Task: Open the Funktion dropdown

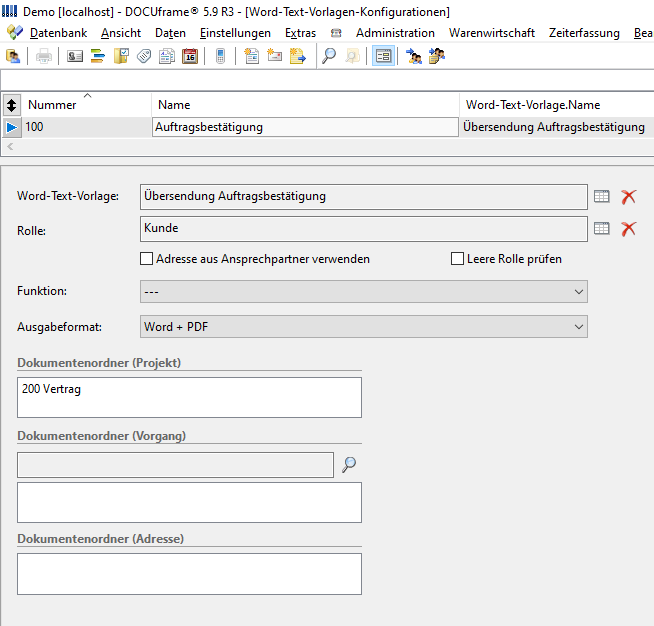Action: pyautogui.click(x=364, y=292)
